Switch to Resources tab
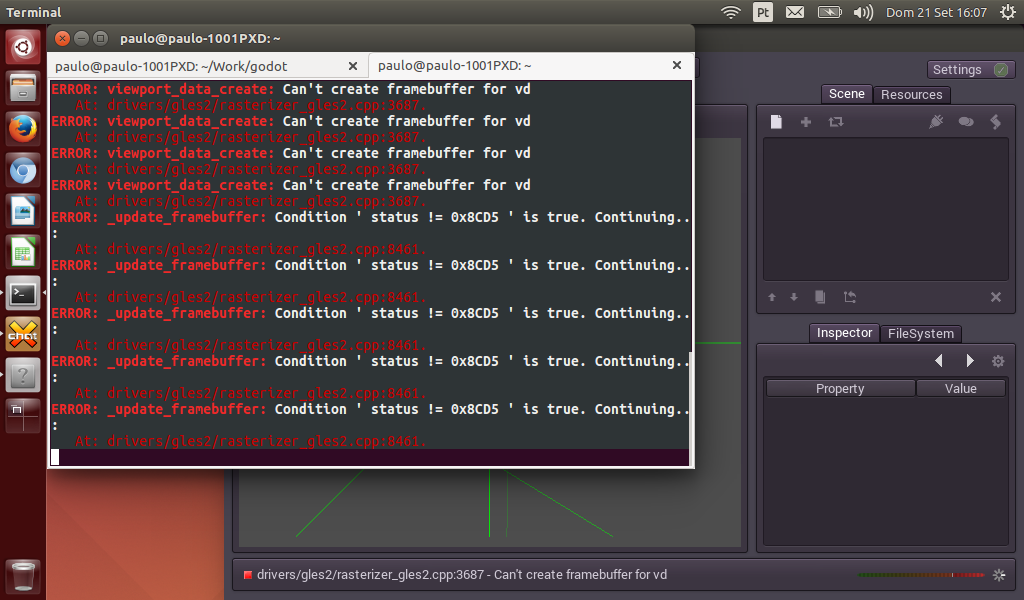 click(912, 95)
